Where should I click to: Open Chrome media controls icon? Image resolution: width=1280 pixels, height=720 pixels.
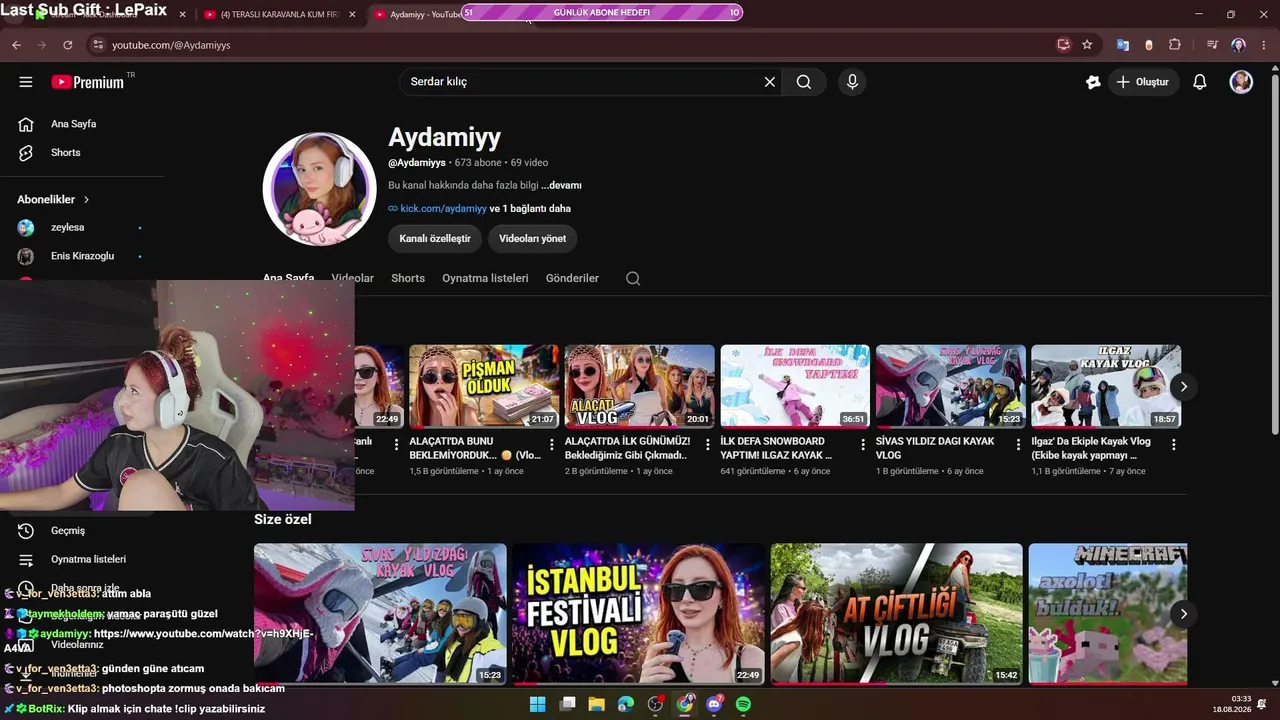(1212, 45)
